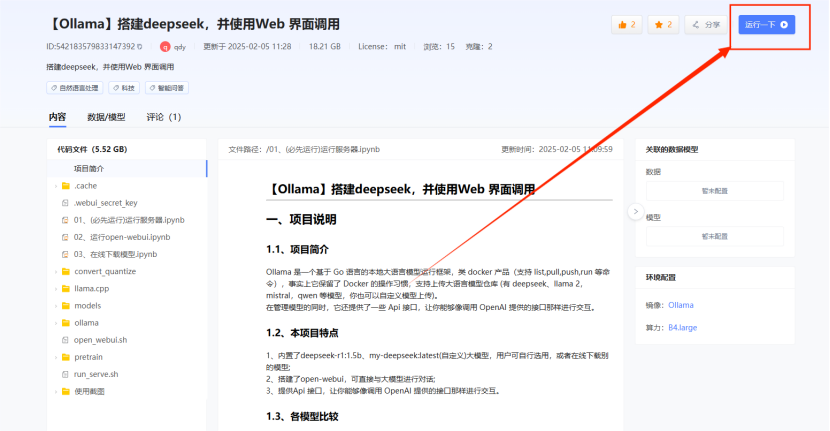Viewport: 830px width, 431px height.
Task: Select the 科技 tag
Action: point(124,88)
